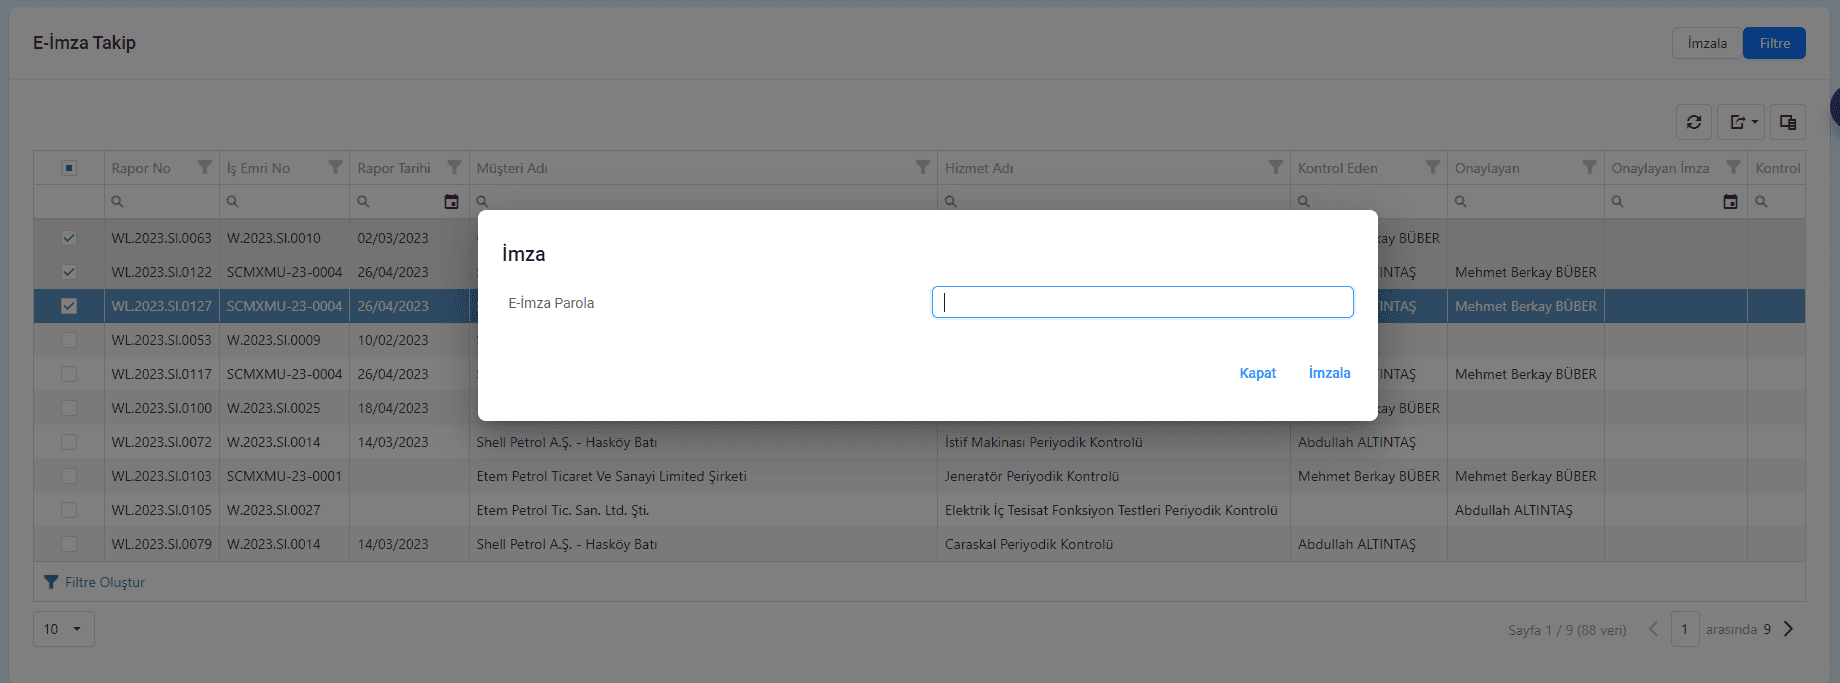
Task: Click the top İmzala button
Action: coord(1707,43)
